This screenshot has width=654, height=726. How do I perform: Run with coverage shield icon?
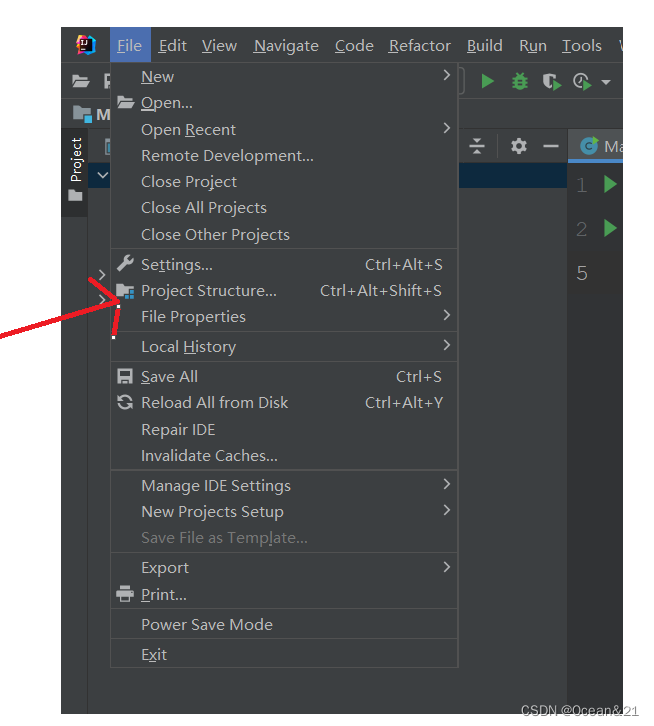click(551, 82)
